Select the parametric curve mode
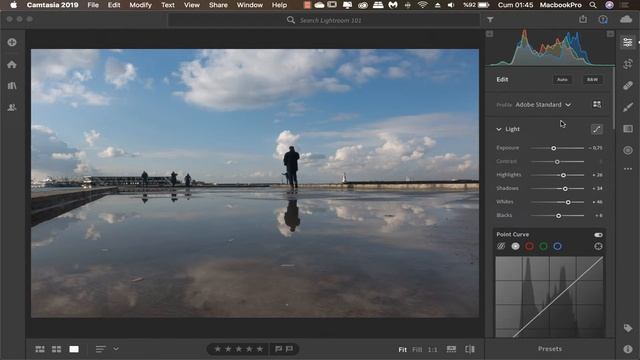Image resolution: width=640 pixels, height=360 pixels. tap(501, 246)
